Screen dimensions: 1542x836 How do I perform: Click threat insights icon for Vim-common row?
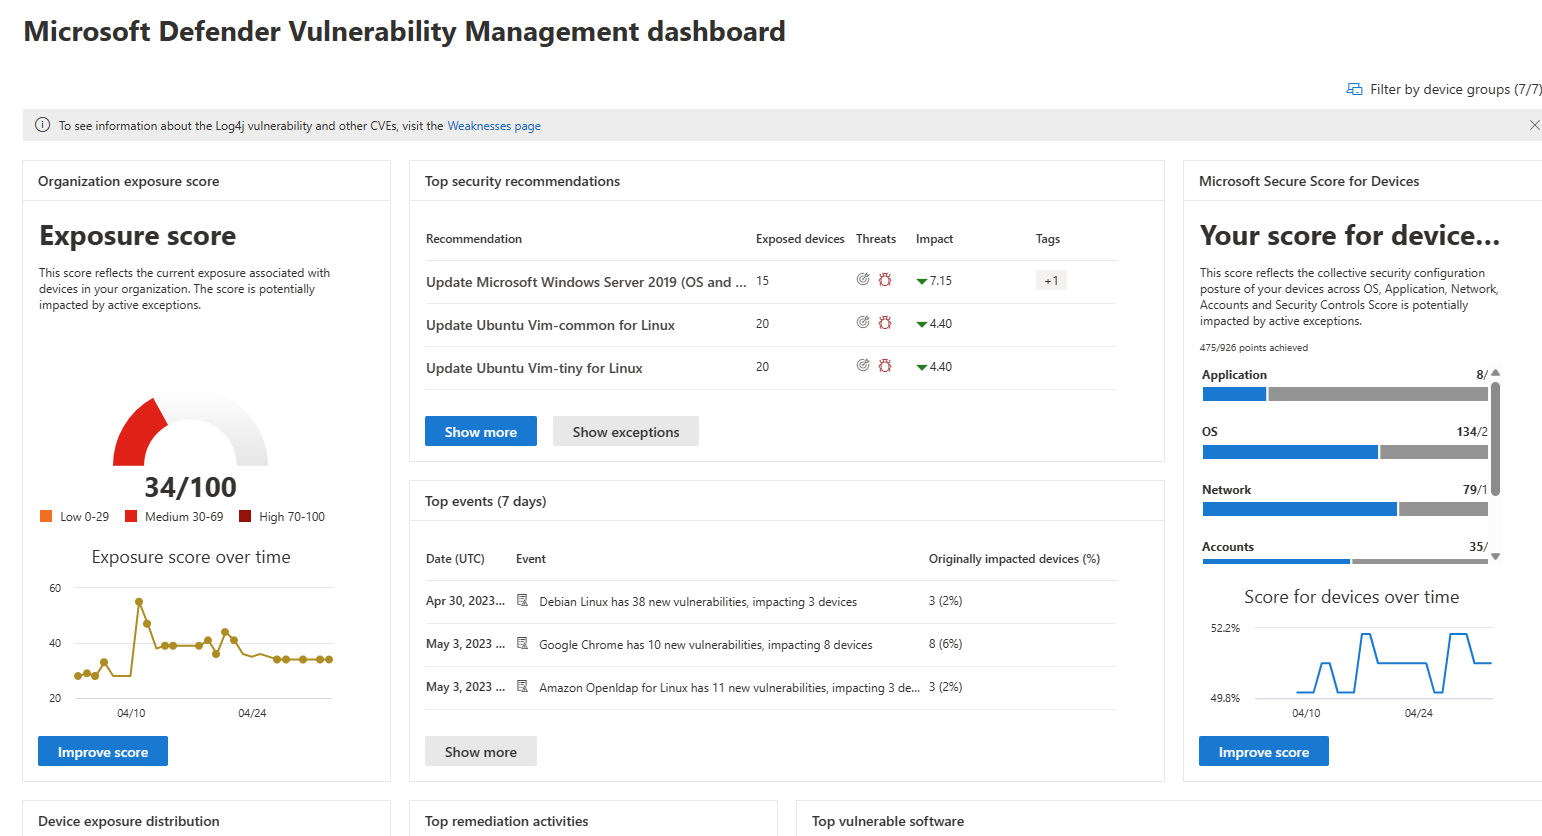863,323
